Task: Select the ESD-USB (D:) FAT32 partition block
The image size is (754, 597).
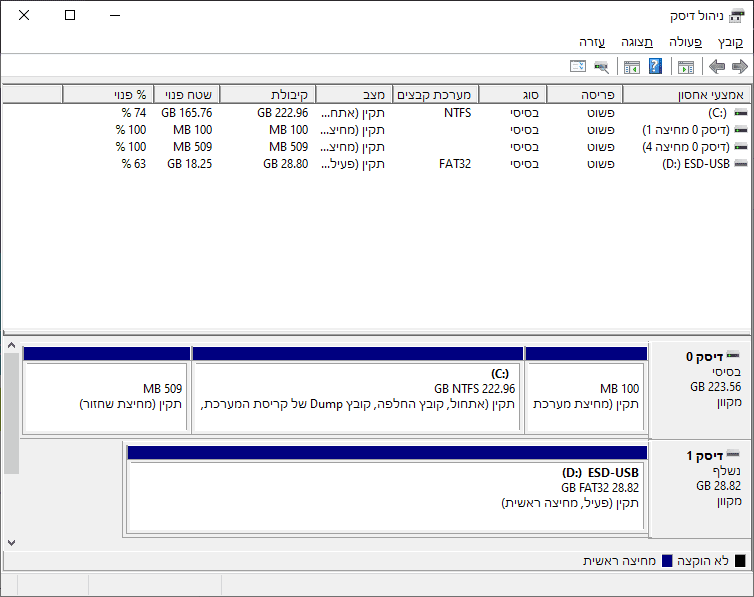Action: pos(387,489)
